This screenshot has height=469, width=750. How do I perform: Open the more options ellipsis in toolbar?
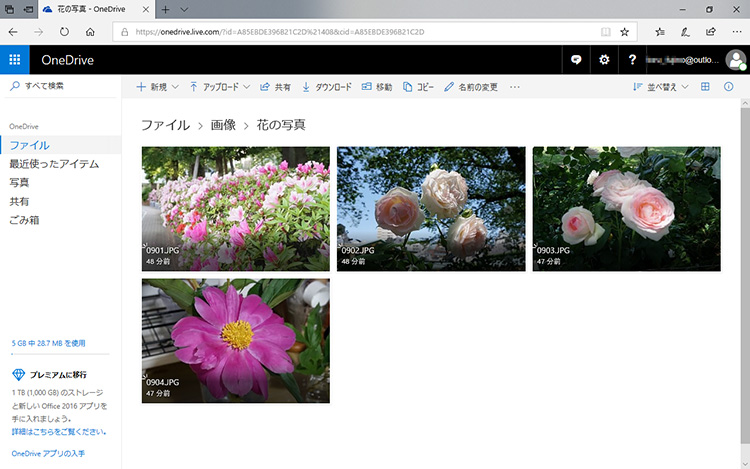515,87
